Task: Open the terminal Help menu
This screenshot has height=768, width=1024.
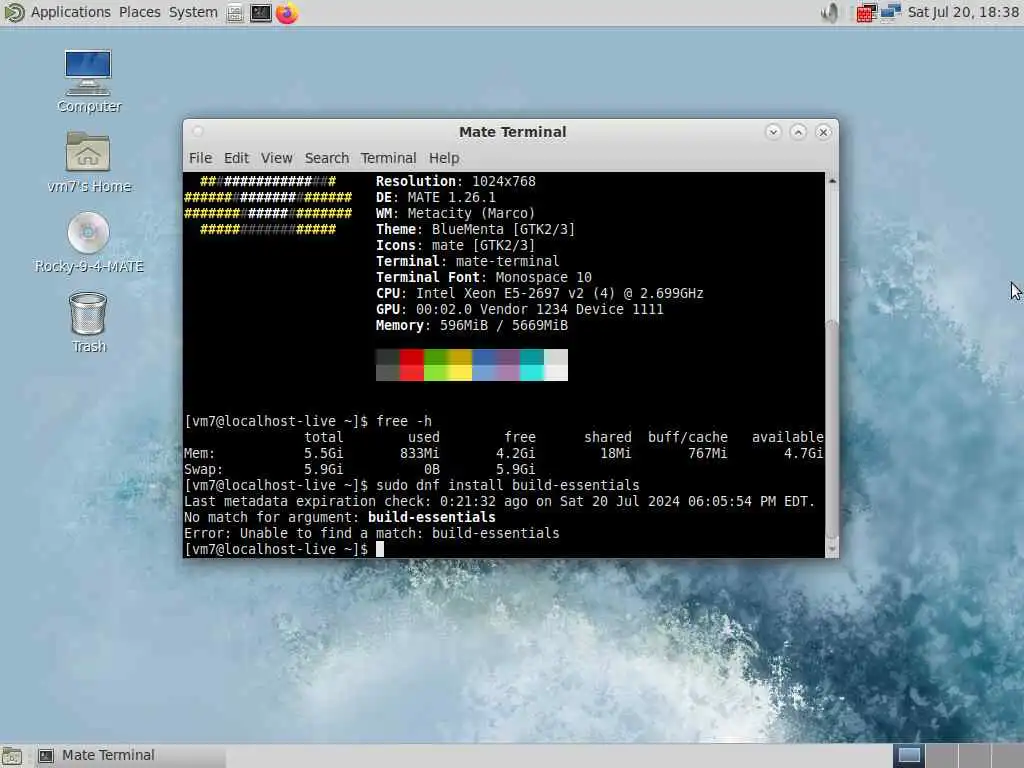Action: tap(443, 158)
